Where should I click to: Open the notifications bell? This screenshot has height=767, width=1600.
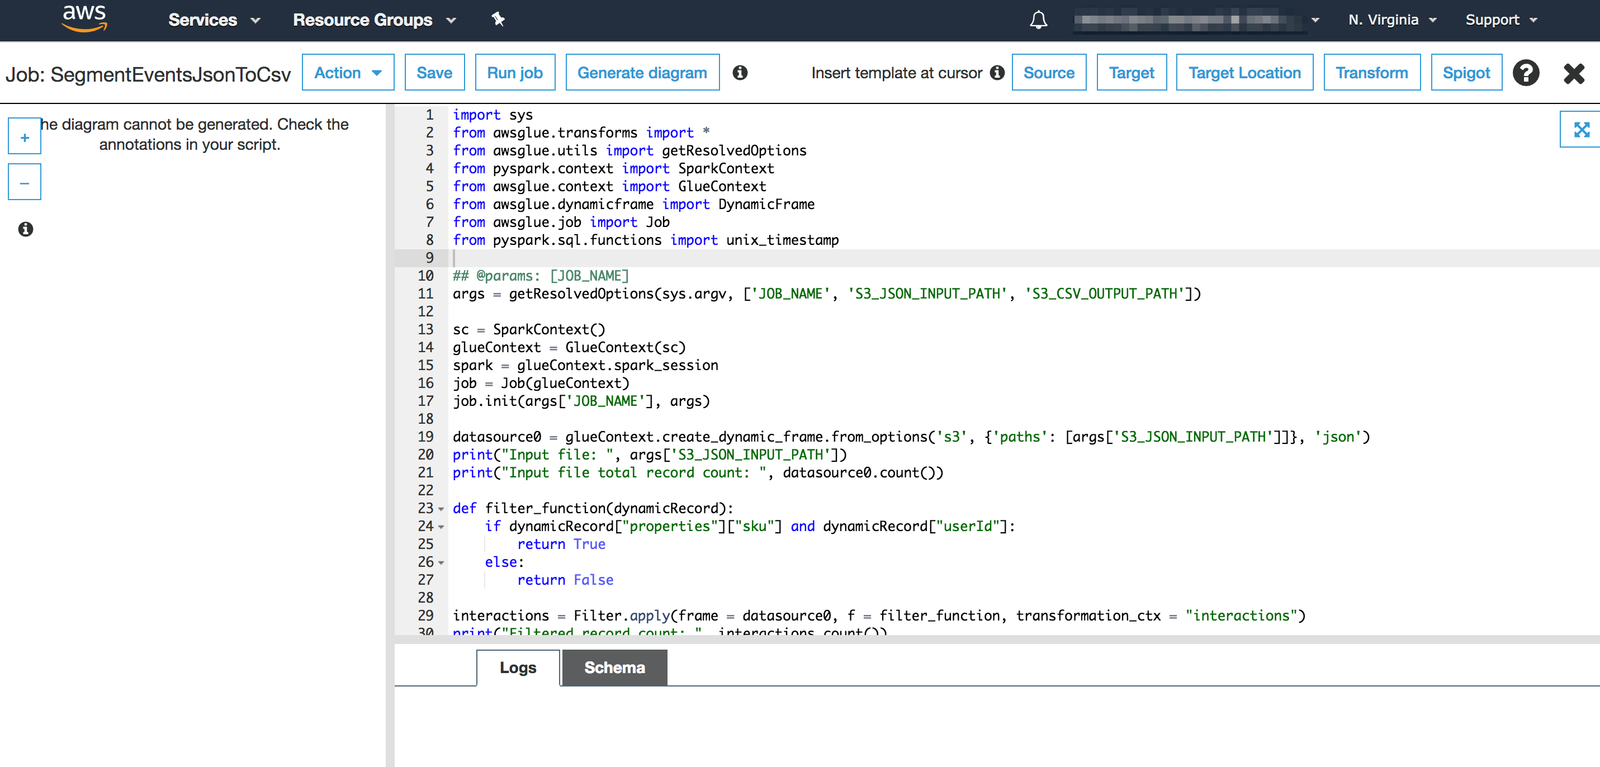1038,20
